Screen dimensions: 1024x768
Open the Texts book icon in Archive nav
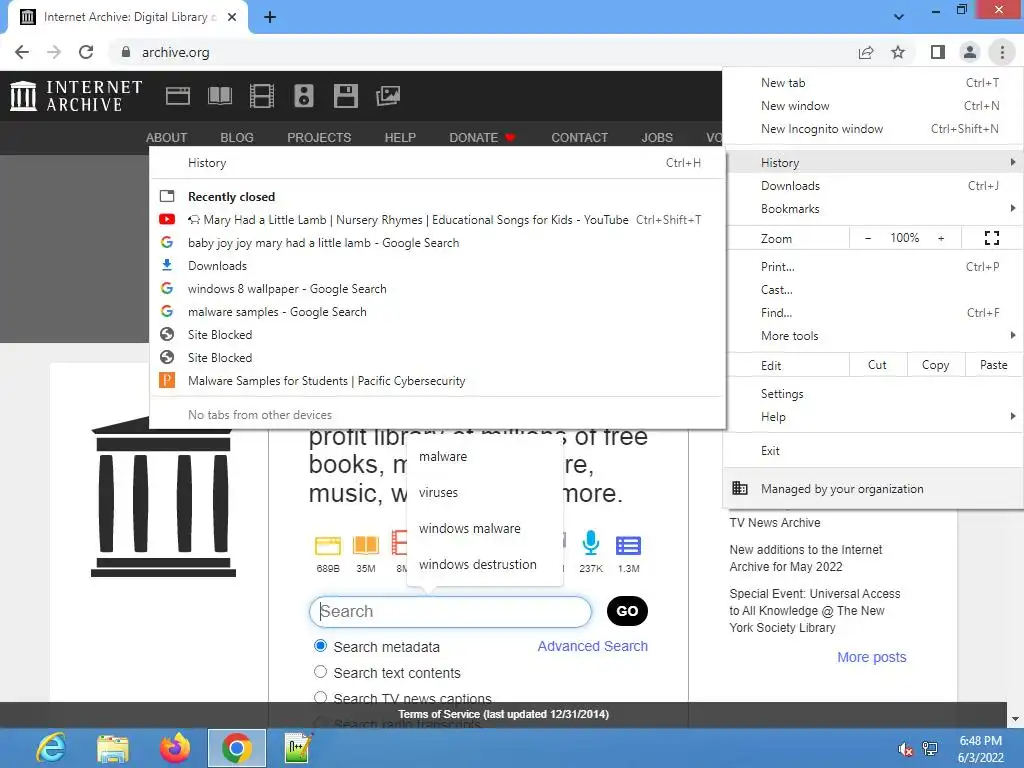coord(219,96)
